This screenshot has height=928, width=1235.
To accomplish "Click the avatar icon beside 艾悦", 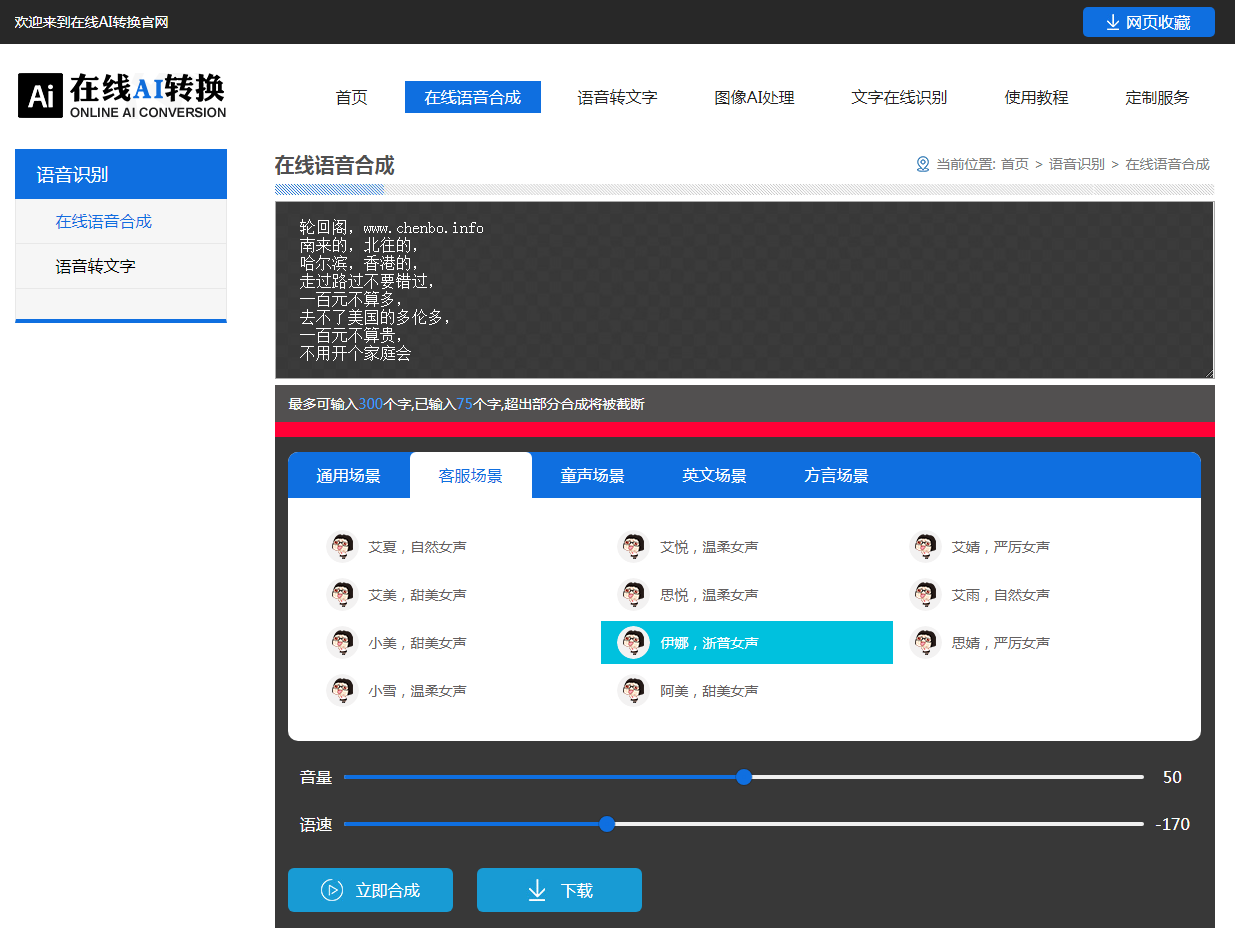I will point(634,547).
